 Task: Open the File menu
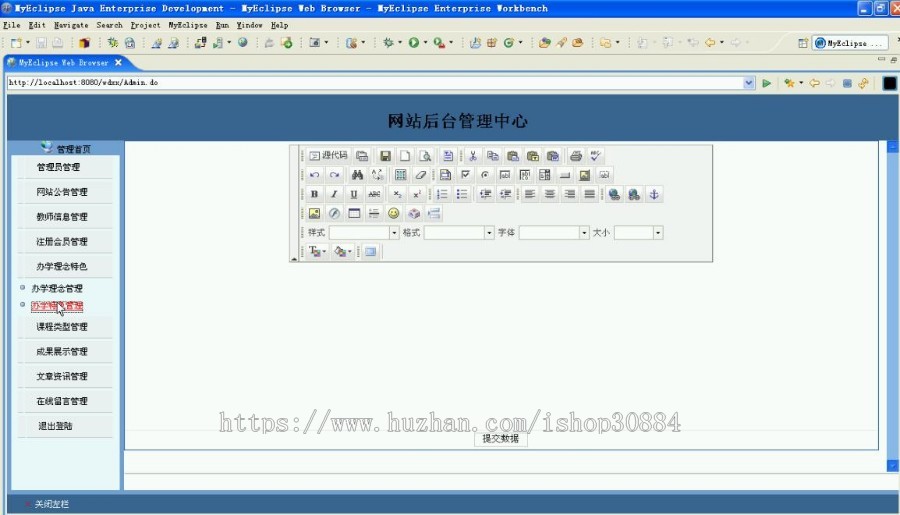point(11,25)
